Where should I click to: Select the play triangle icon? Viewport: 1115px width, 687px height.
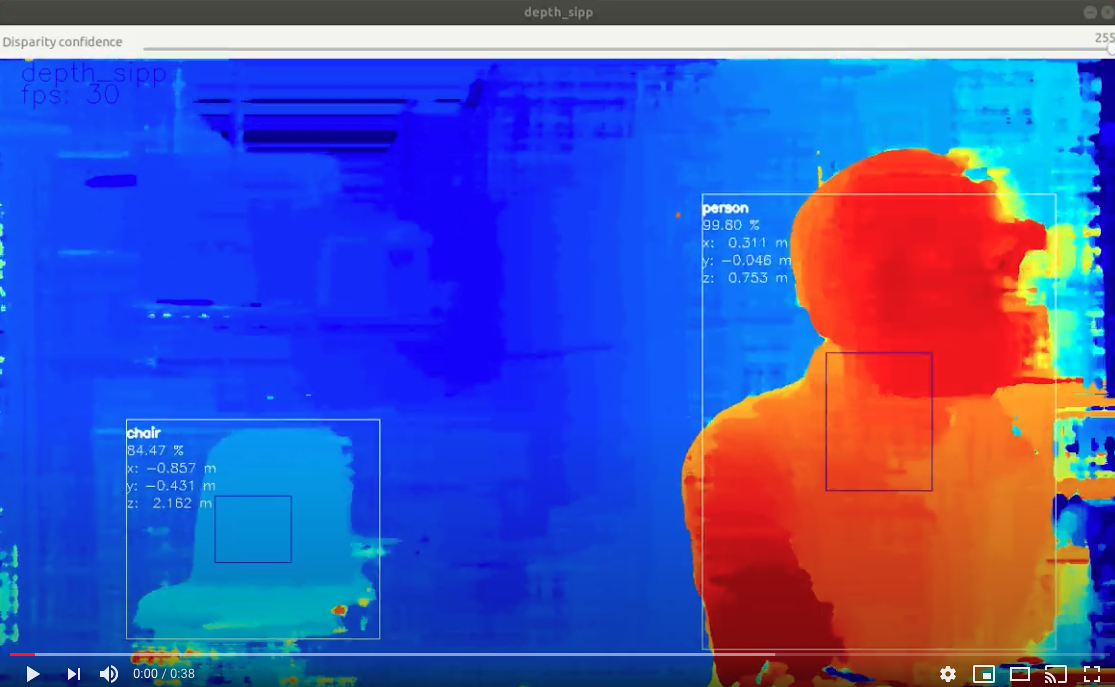coord(32,674)
